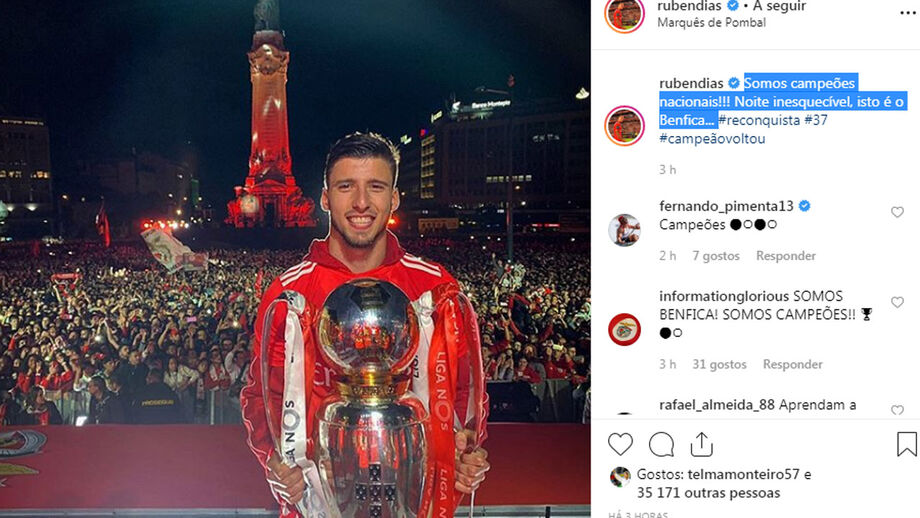Open comment bubble icon

(661, 445)
